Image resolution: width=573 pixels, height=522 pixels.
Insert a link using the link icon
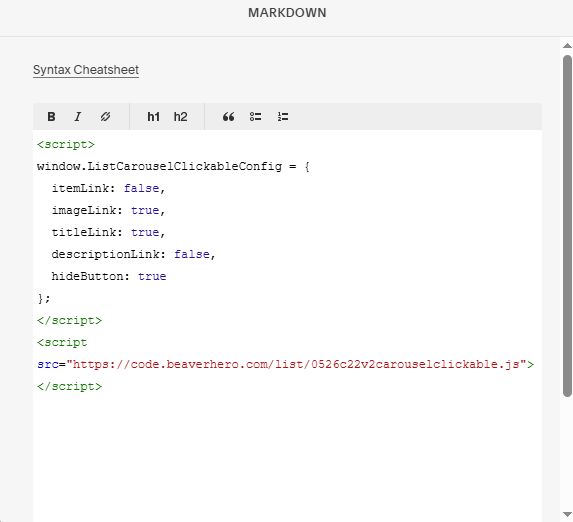[105, 117]
